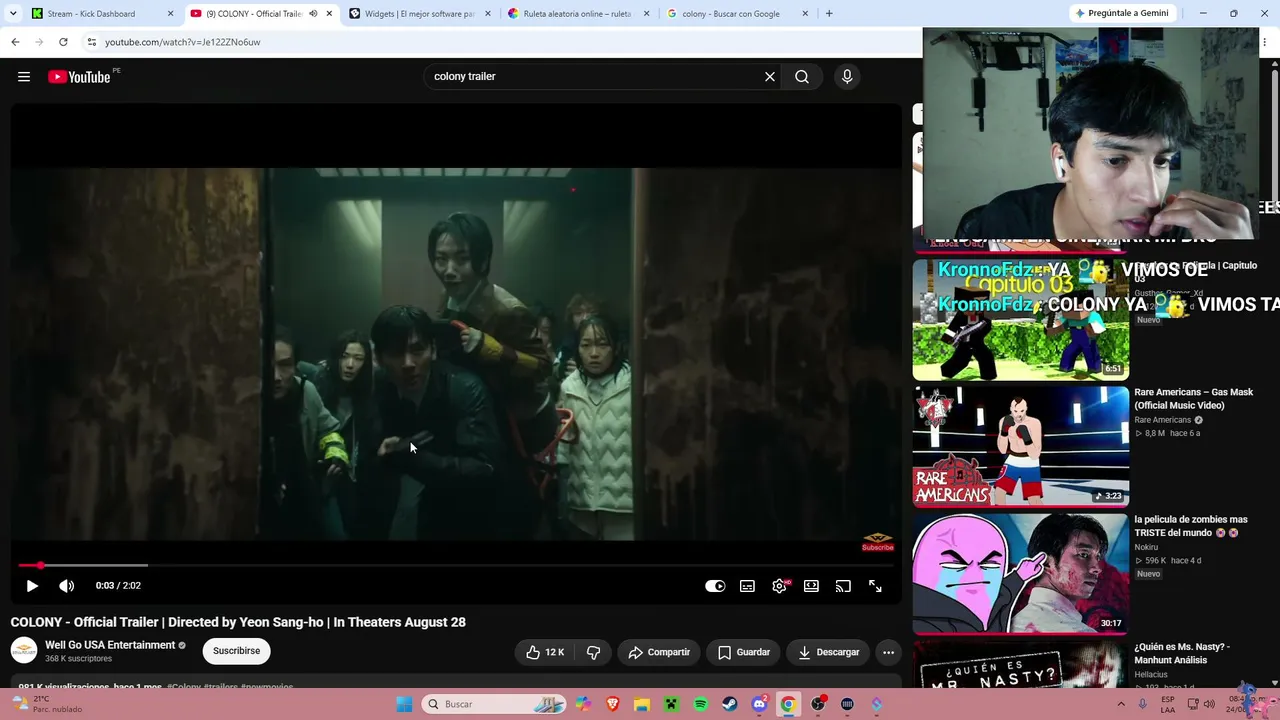Image resolution: width=1280 pixels, height=720 pixels.
Task: Open Brave browser from taskbar
Action: [x=612, y=705]
